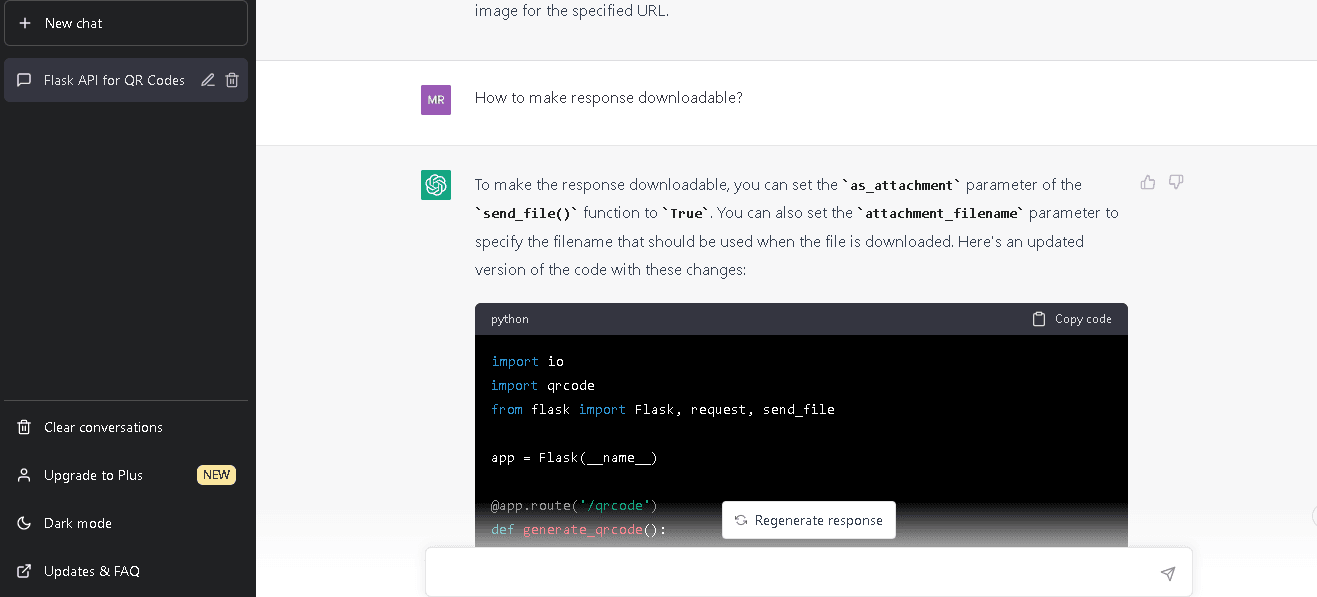Click the trash icon beside Clear conversations
Image resolution: width=1317 pixels, height=597 pixels.
25,427
